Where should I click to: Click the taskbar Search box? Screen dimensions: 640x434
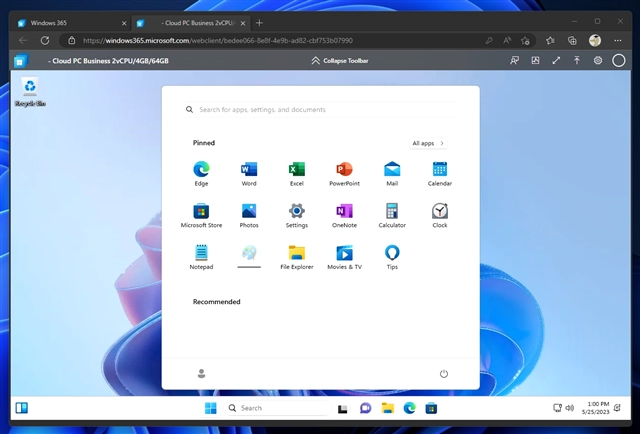[277, 408]
